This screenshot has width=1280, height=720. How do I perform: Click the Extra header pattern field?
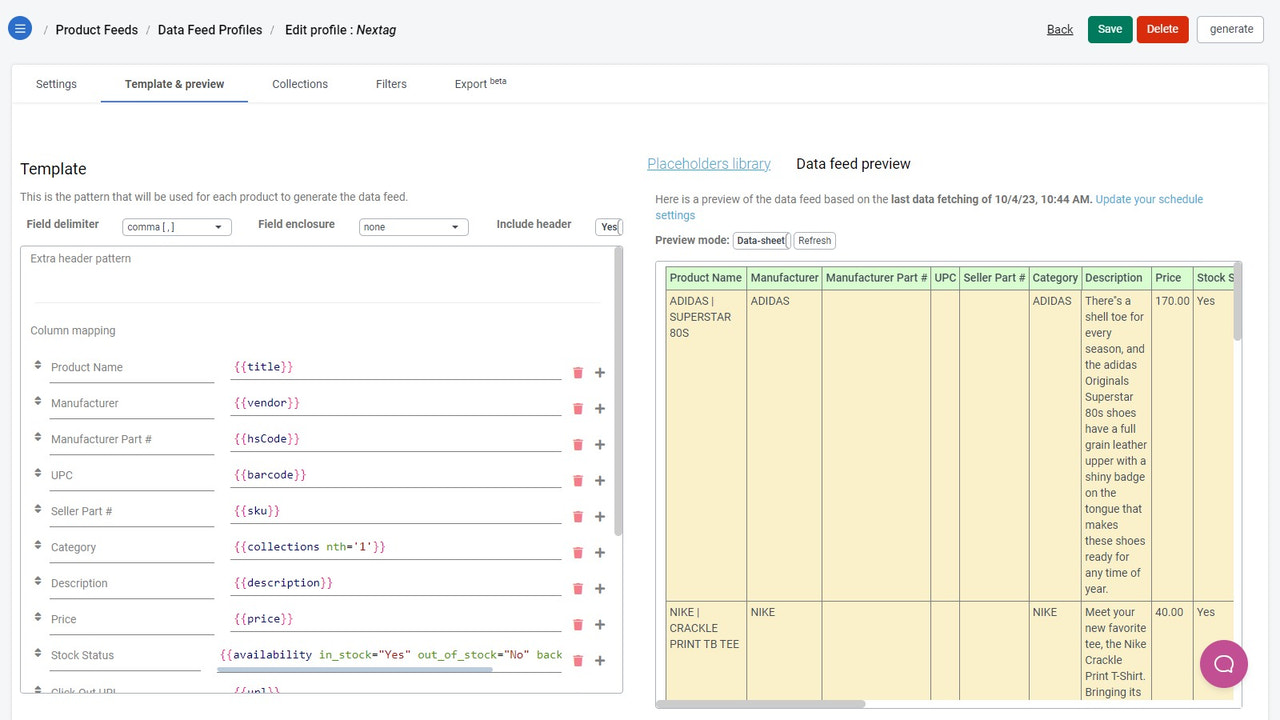[x=316, y=274]
